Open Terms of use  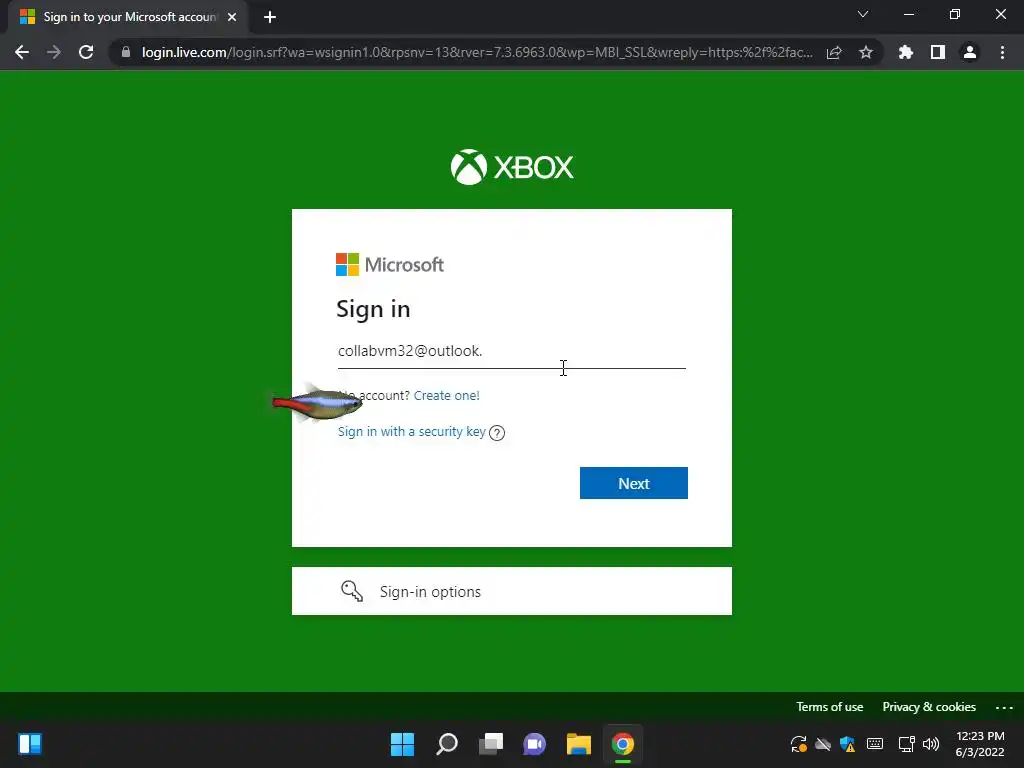tap(829, 707)
